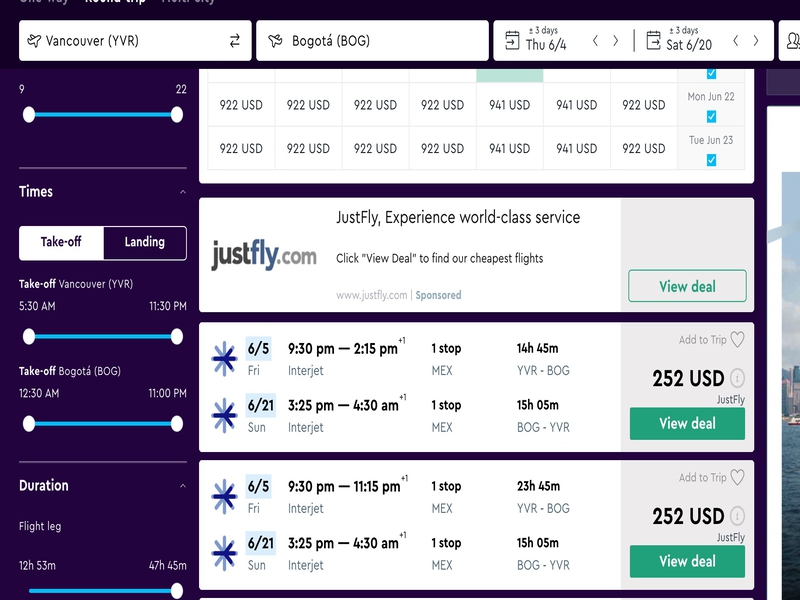800x600 pixels.
Task: Toggle the Tue Jun 23 checkbox
Action: coord(711,160)
